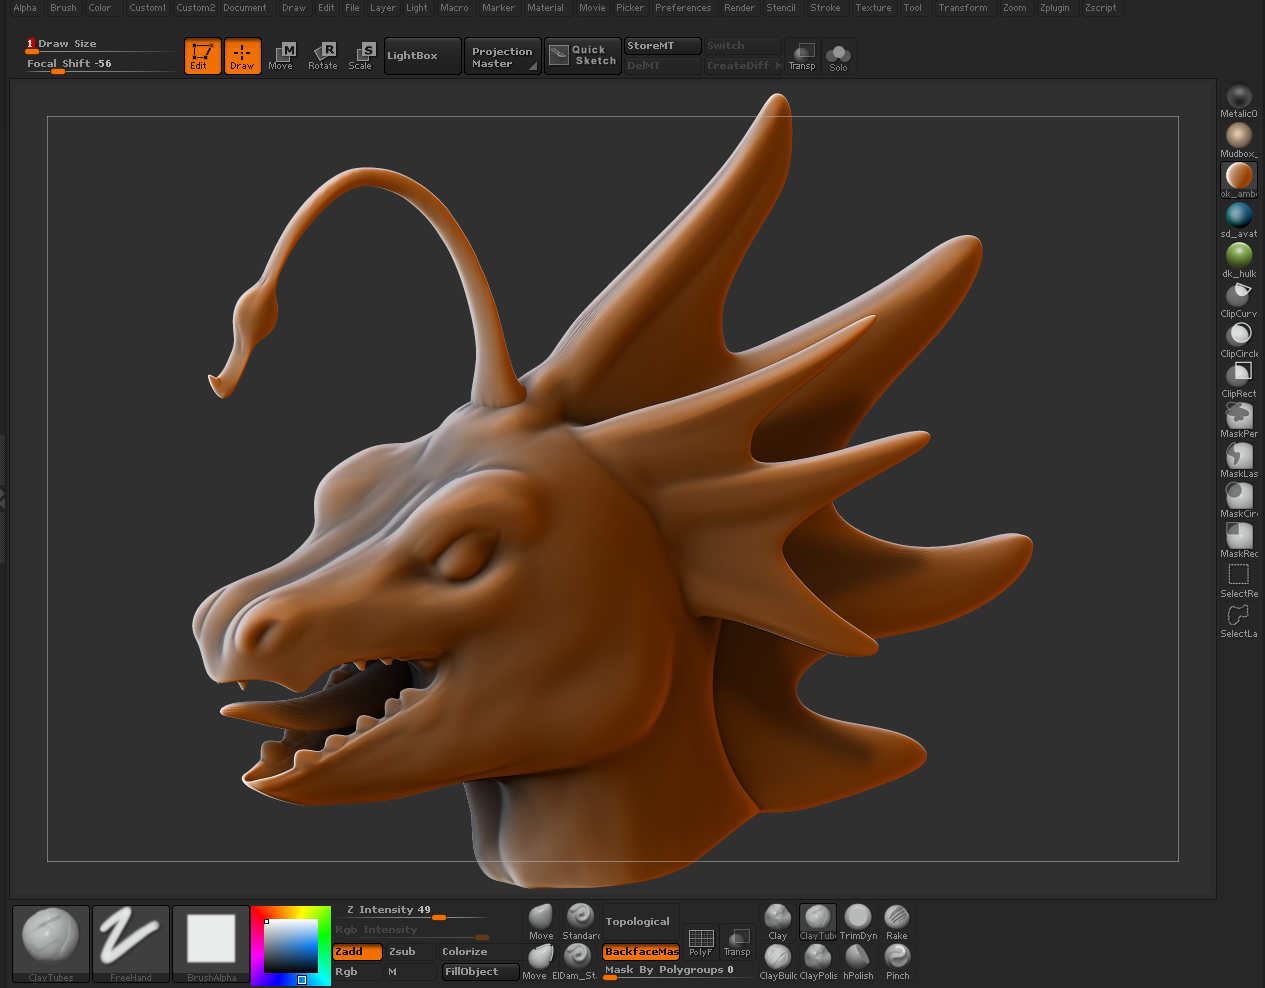
Task: Activate Solo mode icon
Action: [x=838, y=56]
